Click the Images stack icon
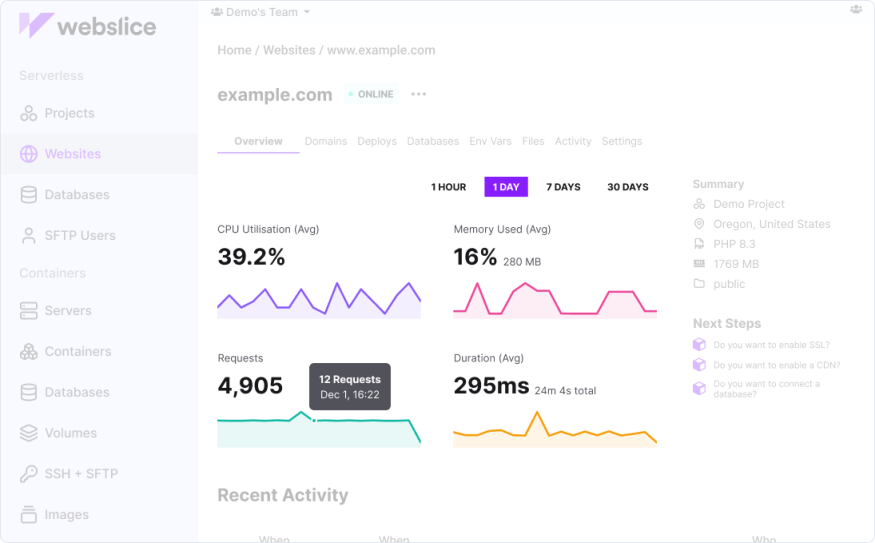This screenshot has width=875, height=543. pyautogui.click(x=29, y=515)
